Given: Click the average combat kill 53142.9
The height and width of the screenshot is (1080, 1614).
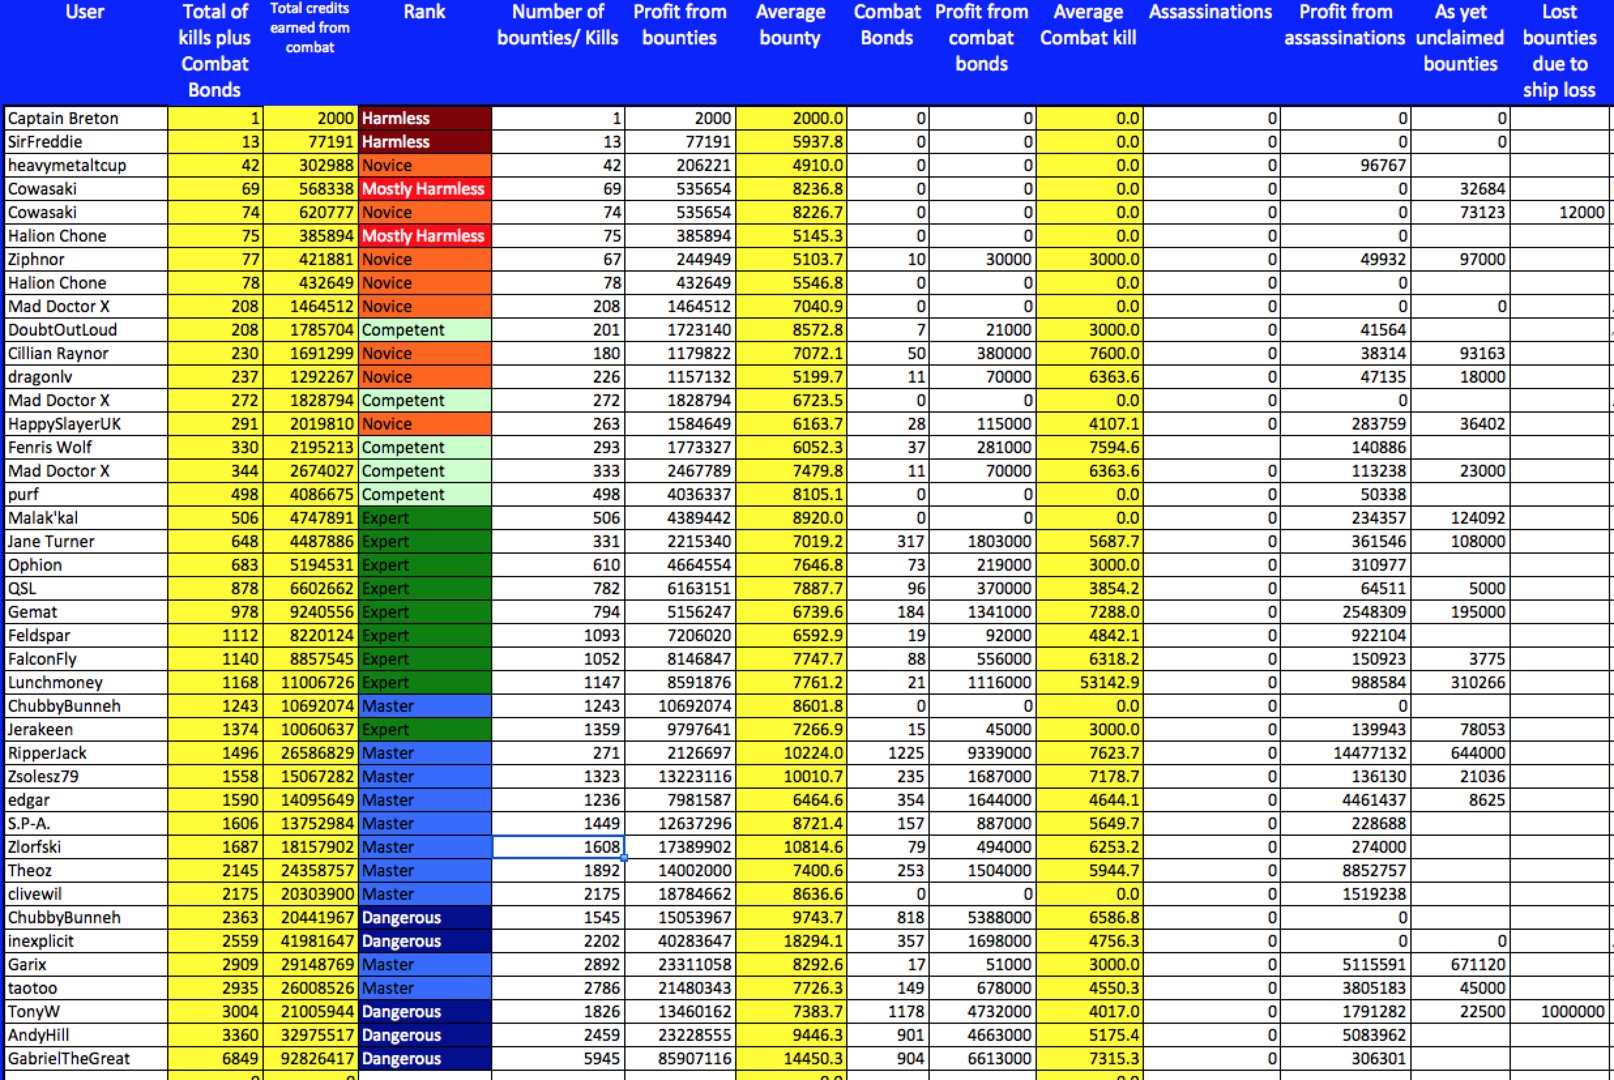Looking at the screenshot, I should (1089, 682).
